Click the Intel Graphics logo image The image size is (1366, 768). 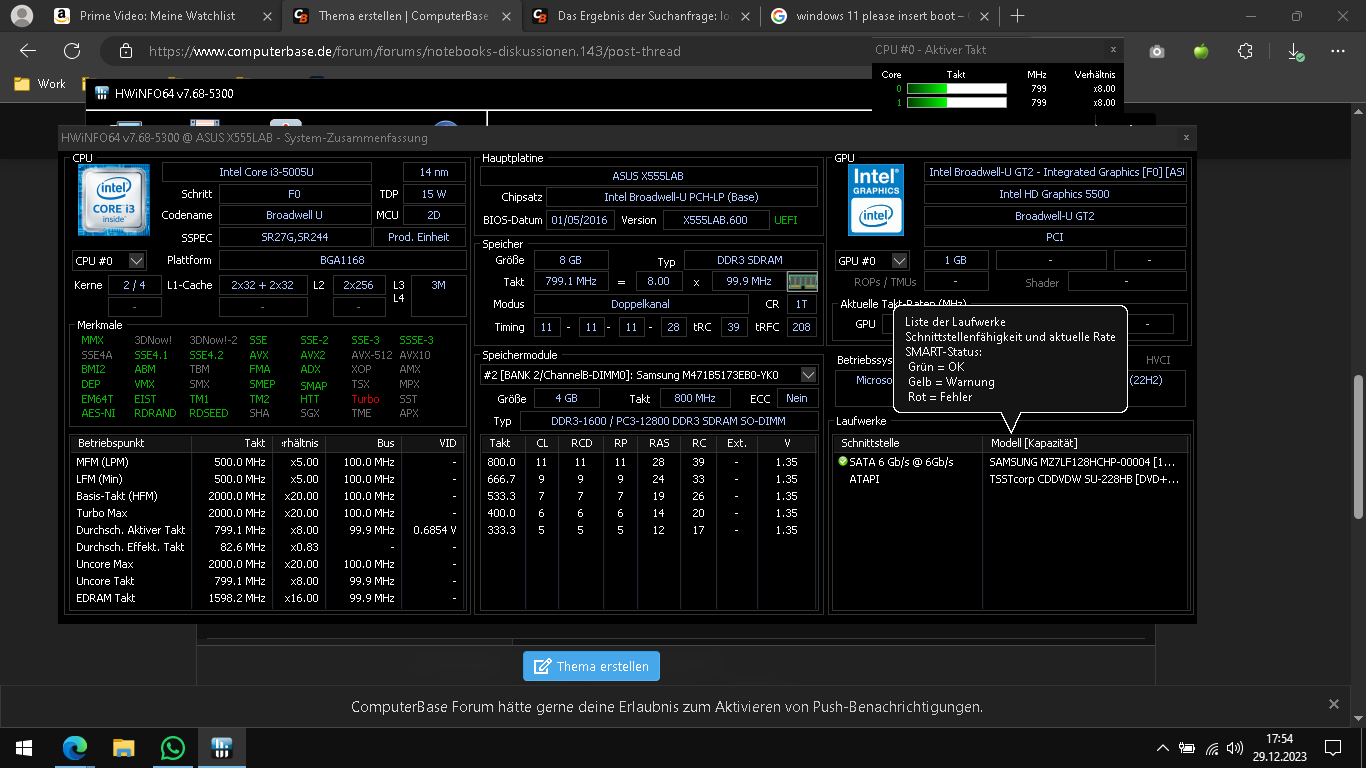tap(876, 200)
